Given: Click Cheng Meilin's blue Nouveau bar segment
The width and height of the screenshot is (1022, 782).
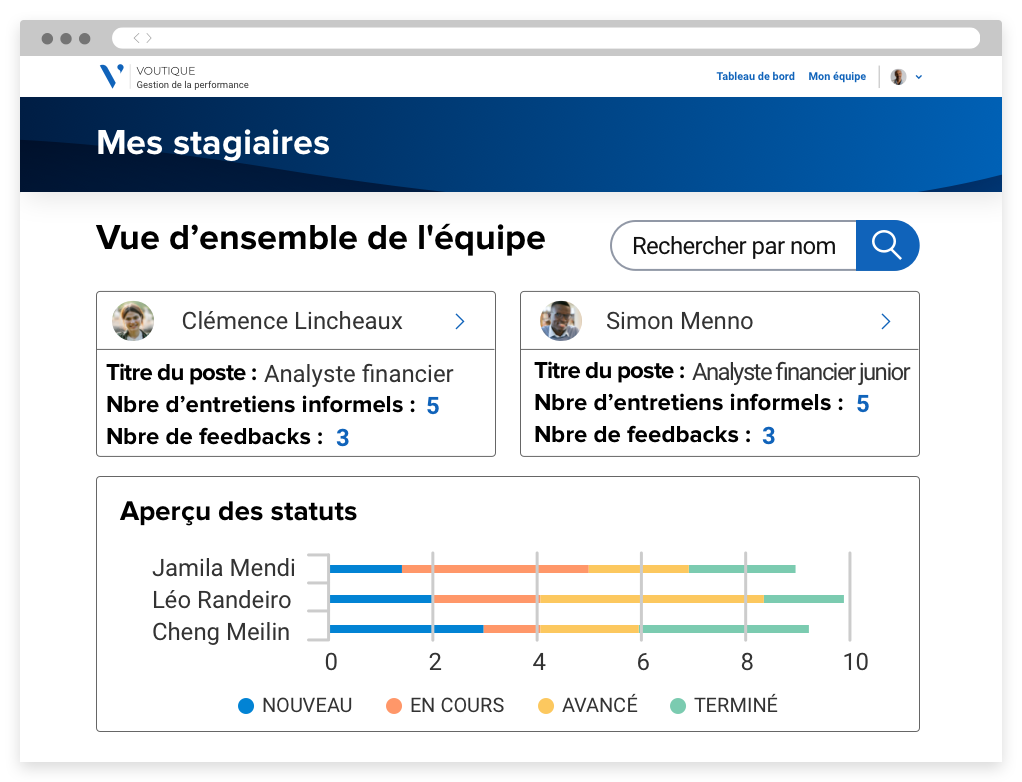Looking at the screenshot, I should tap(406, 629).
